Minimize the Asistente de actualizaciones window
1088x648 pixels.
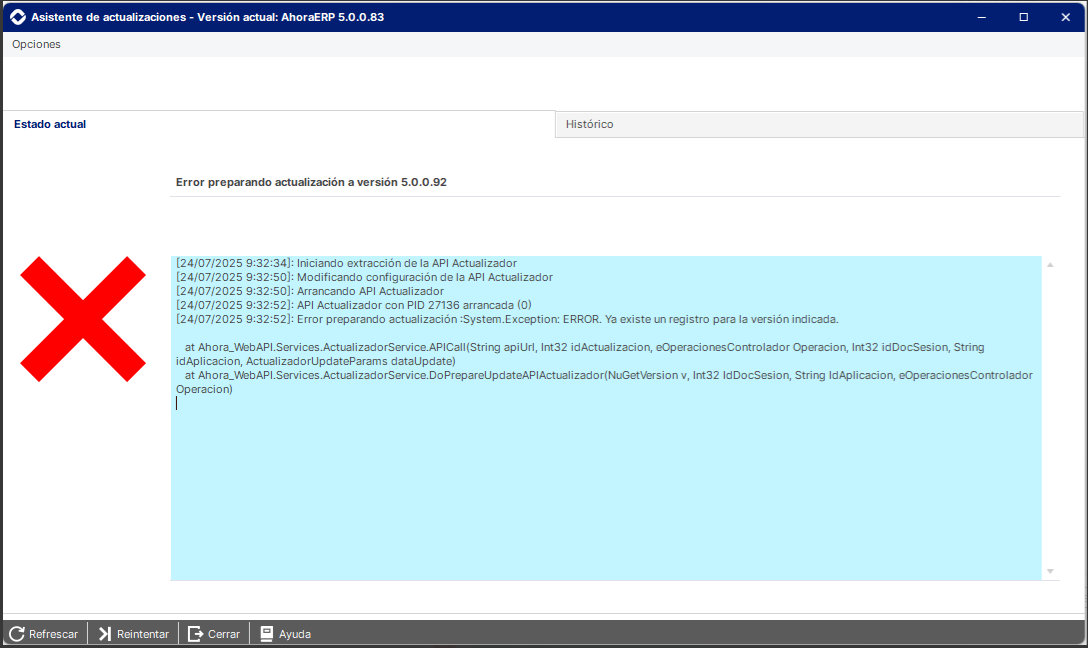pyautogui.click(x=981, y=17)
